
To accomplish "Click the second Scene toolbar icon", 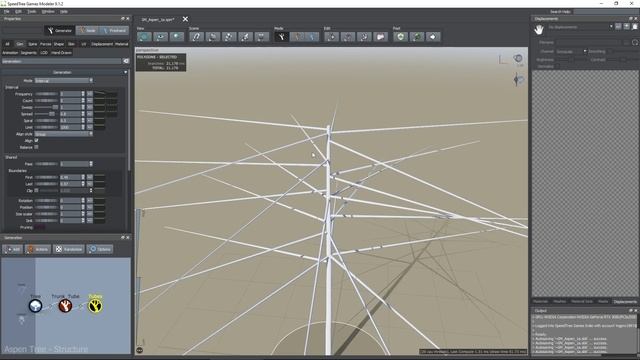I will [213, 37].
